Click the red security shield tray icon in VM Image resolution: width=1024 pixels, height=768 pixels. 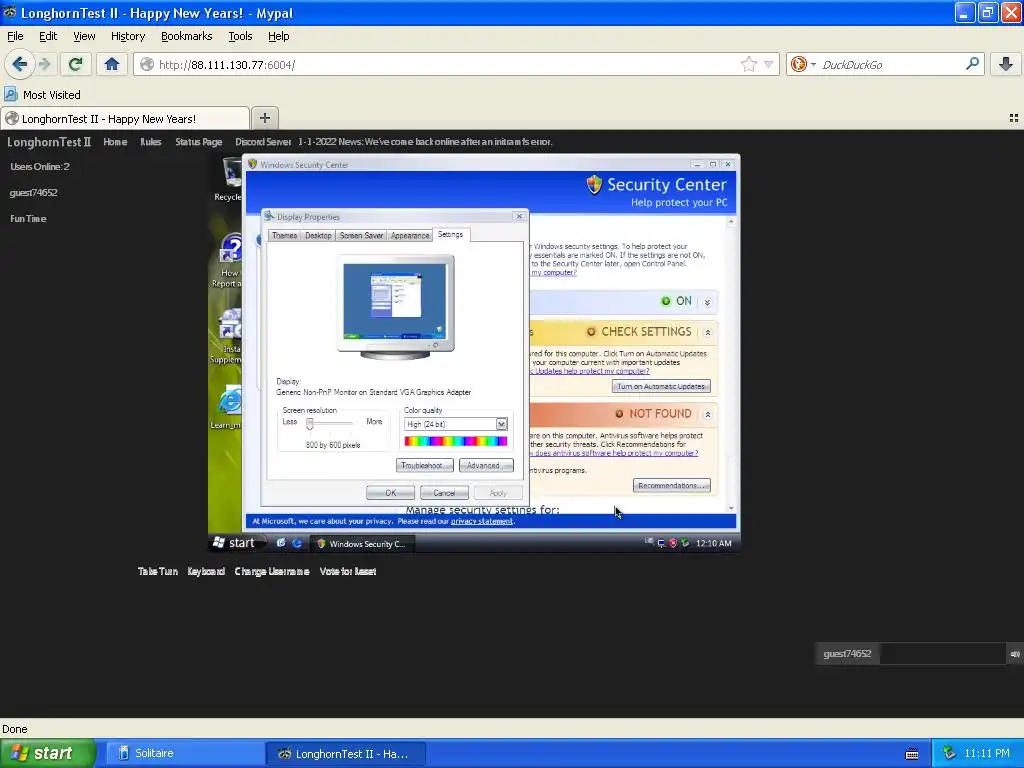pos(673,543)
